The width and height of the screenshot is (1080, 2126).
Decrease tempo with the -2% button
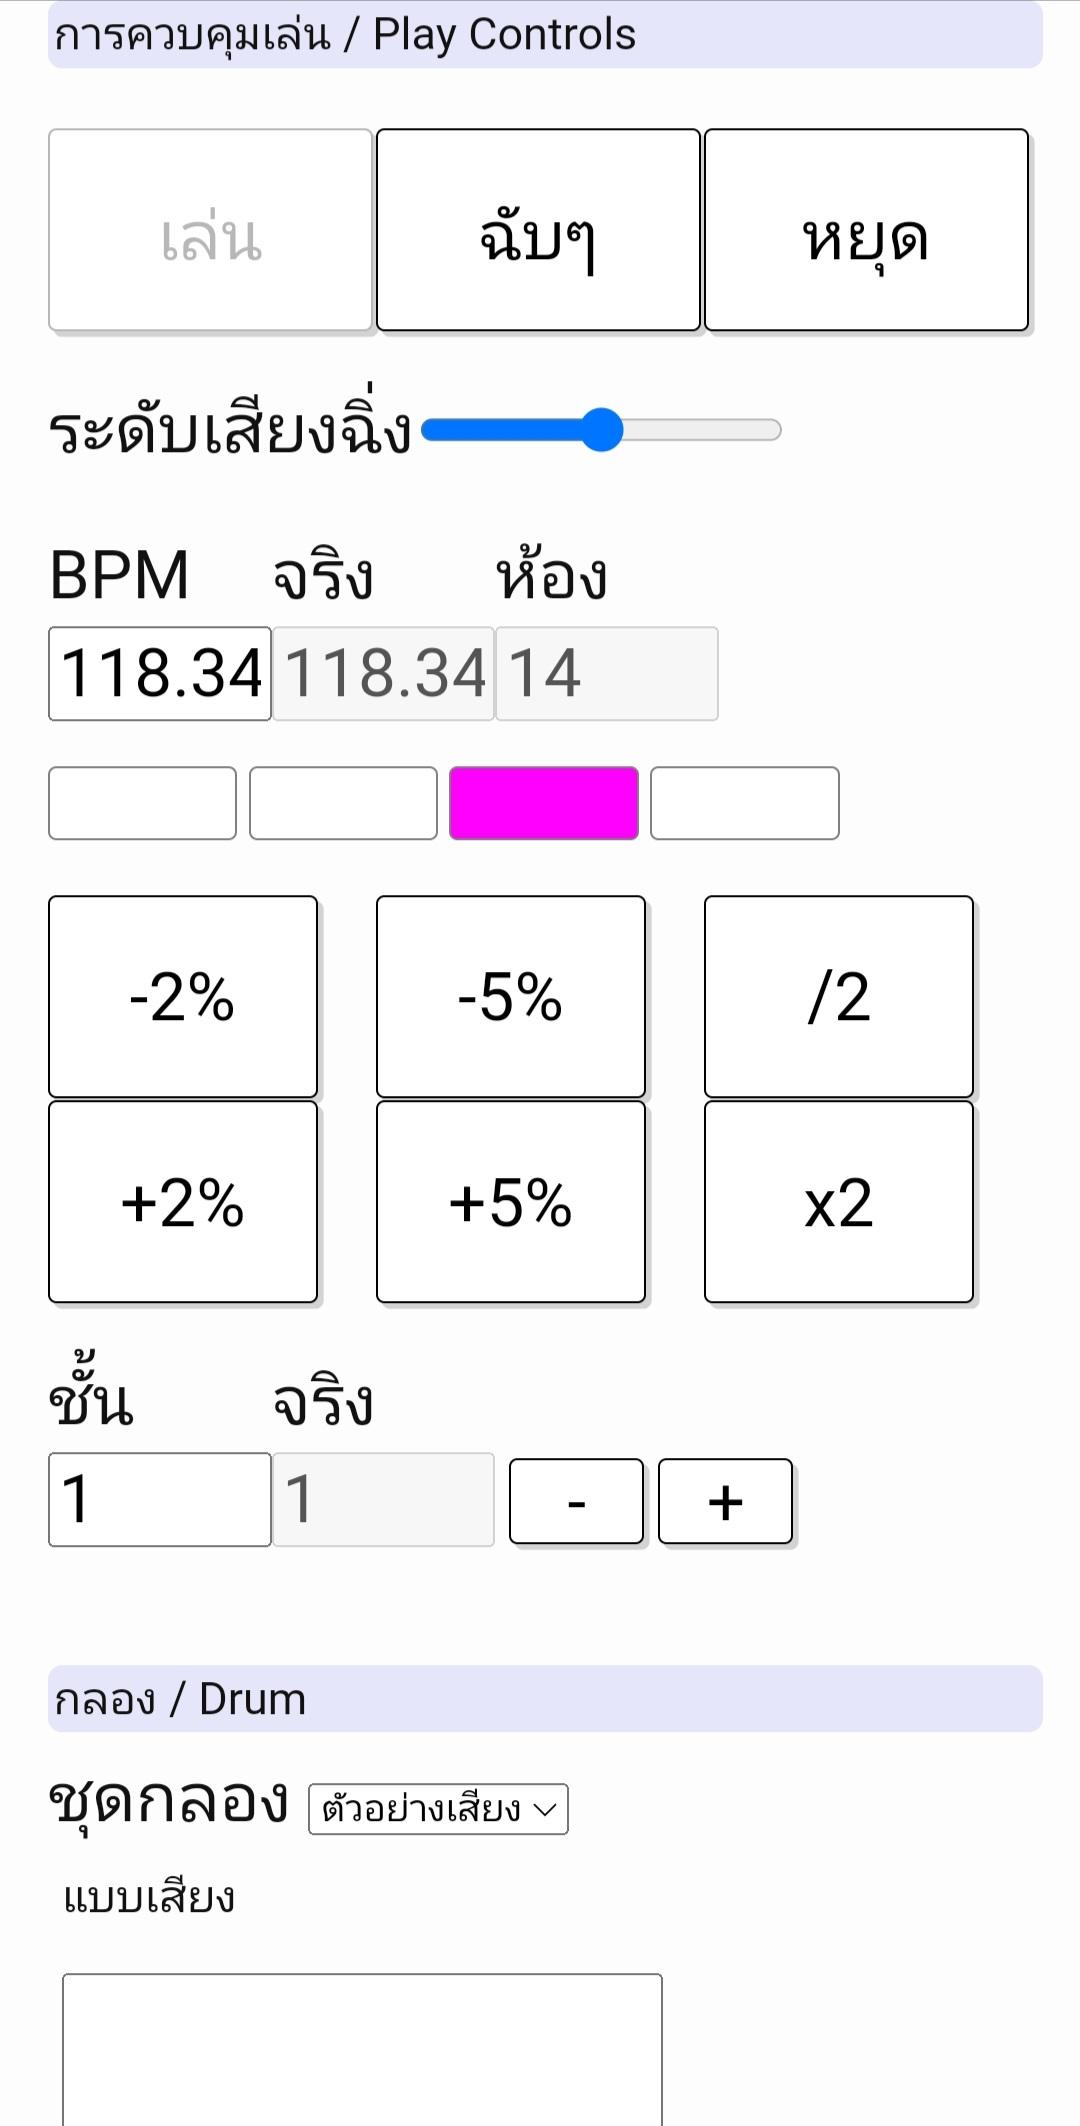pos(183,997)
